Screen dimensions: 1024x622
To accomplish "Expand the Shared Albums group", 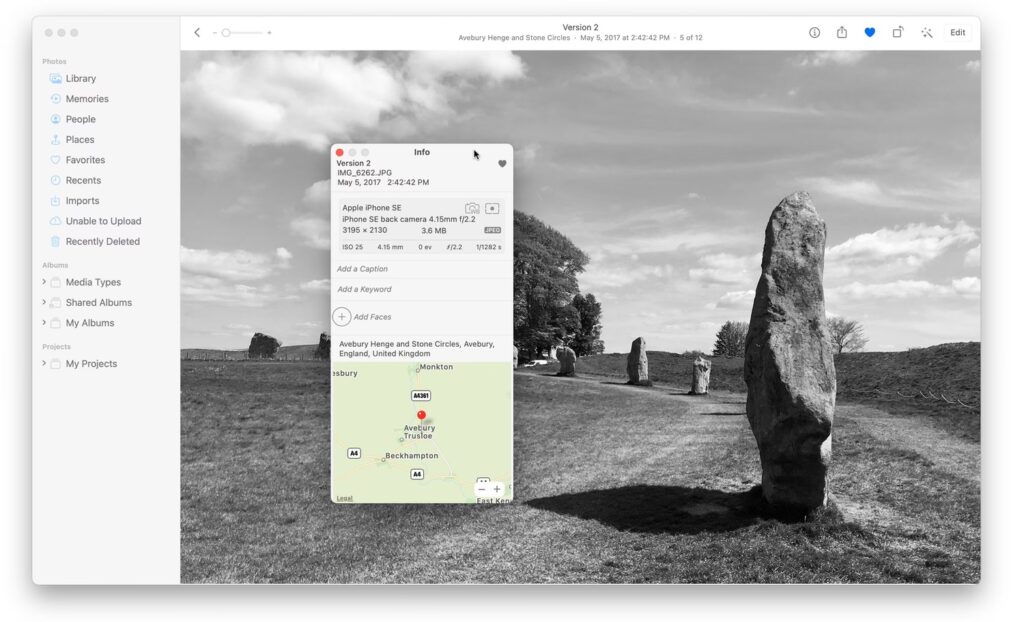I will [44, 302].
